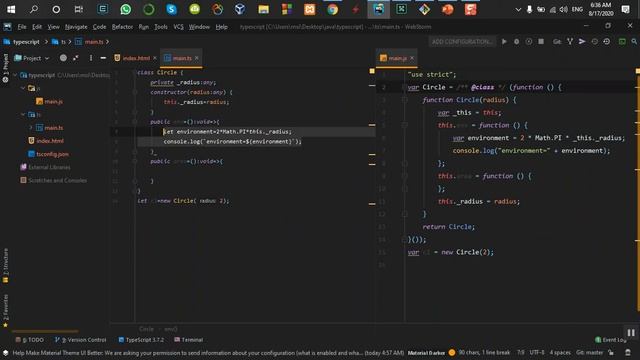Select tsconfig.json in the project tree
Image resolution: width=640 pixels, height=360 pixels.
(49, 154)
